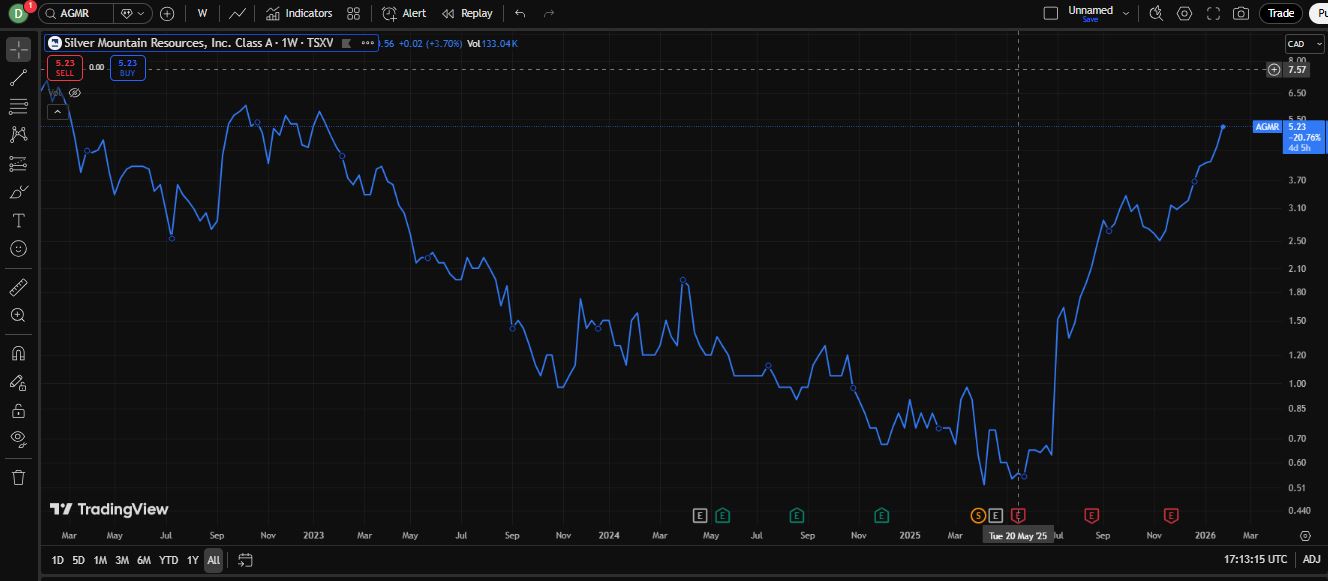Activate the zoom in tool
The width and height of the screenshot is (1328, 581).
[18, 315]
